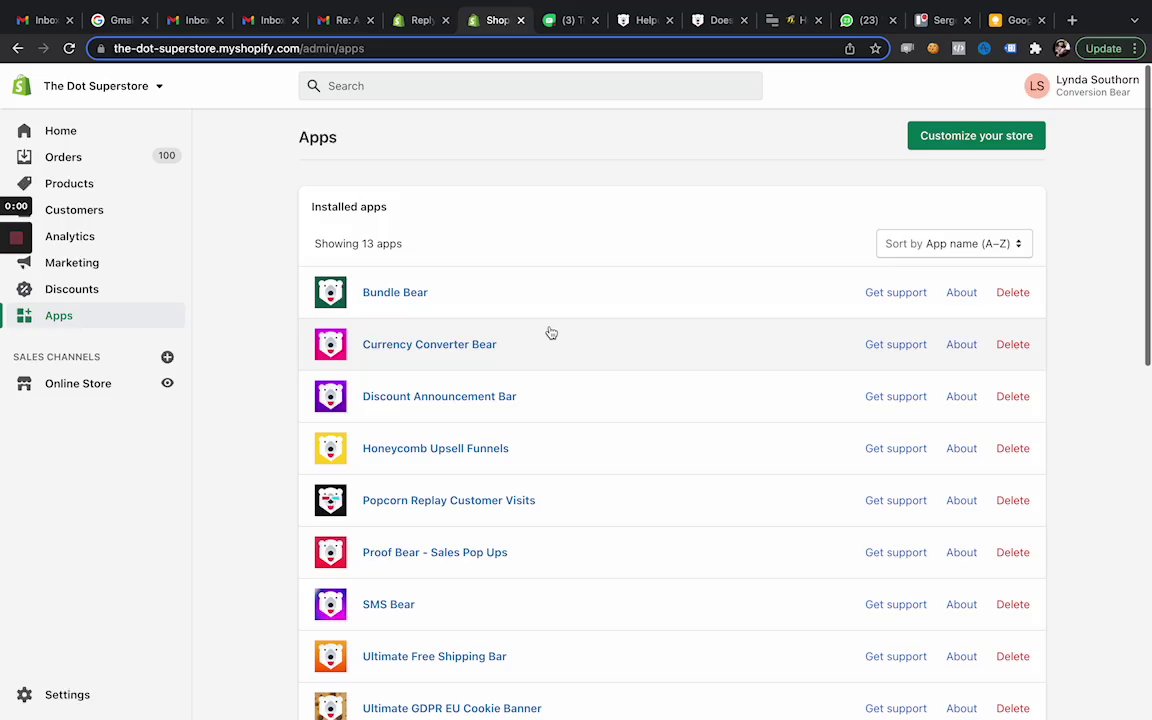
Task: Open Popcorn Replay Customer Visits app
Action: click(x=449, y=500)
